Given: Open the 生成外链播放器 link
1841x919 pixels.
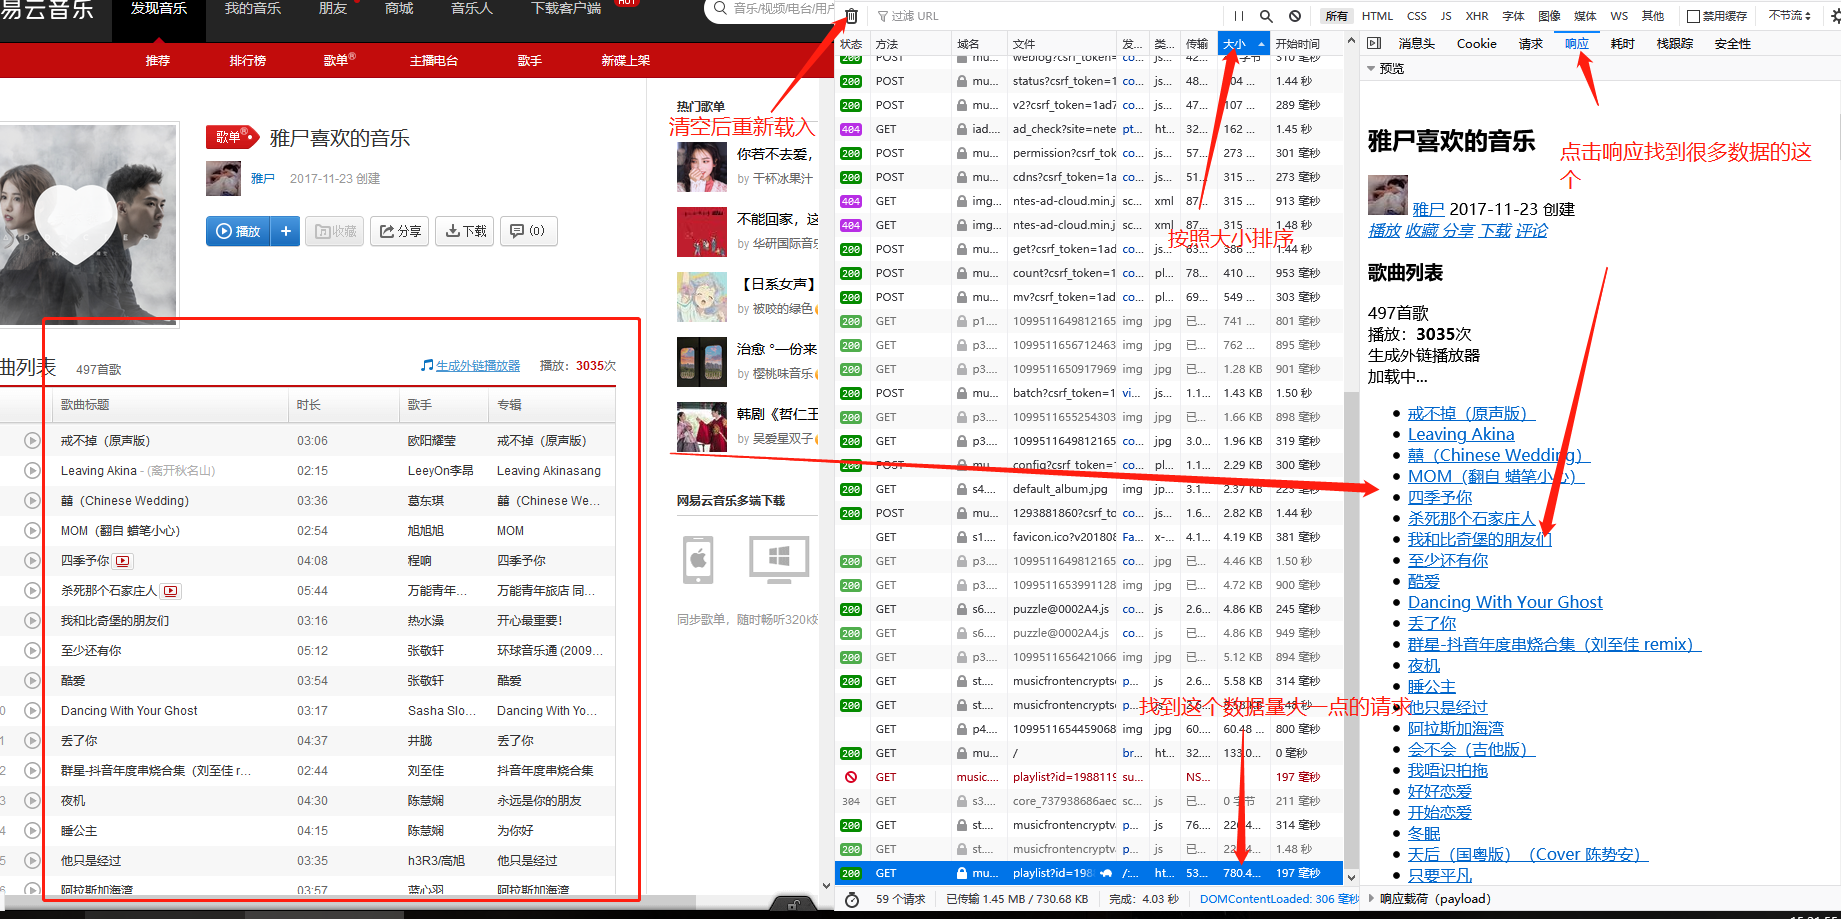Looking at the screenshot, I should pos(476,365).
